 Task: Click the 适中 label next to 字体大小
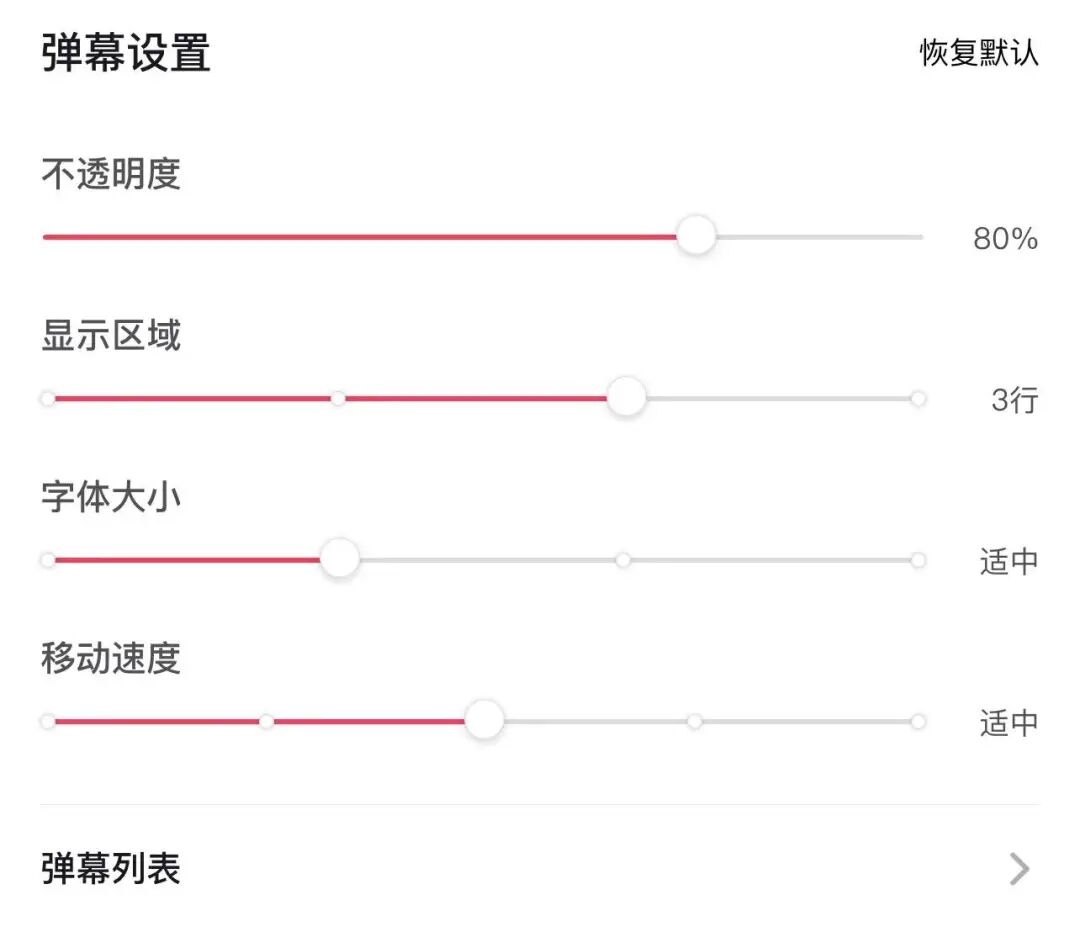click(1009, 560)
